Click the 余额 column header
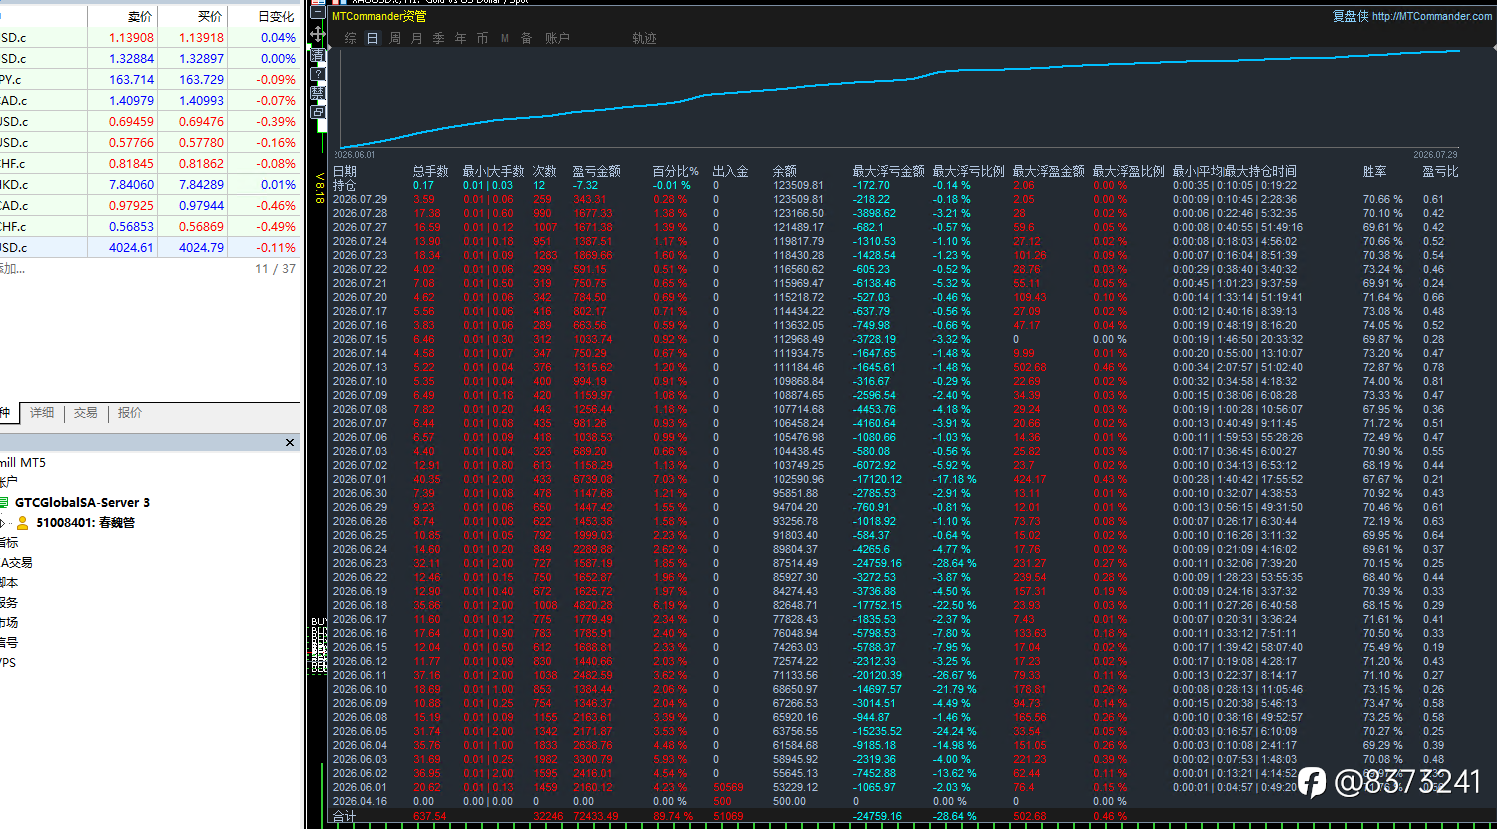The width and height of the screenshot is (1497, 829). 785,171
